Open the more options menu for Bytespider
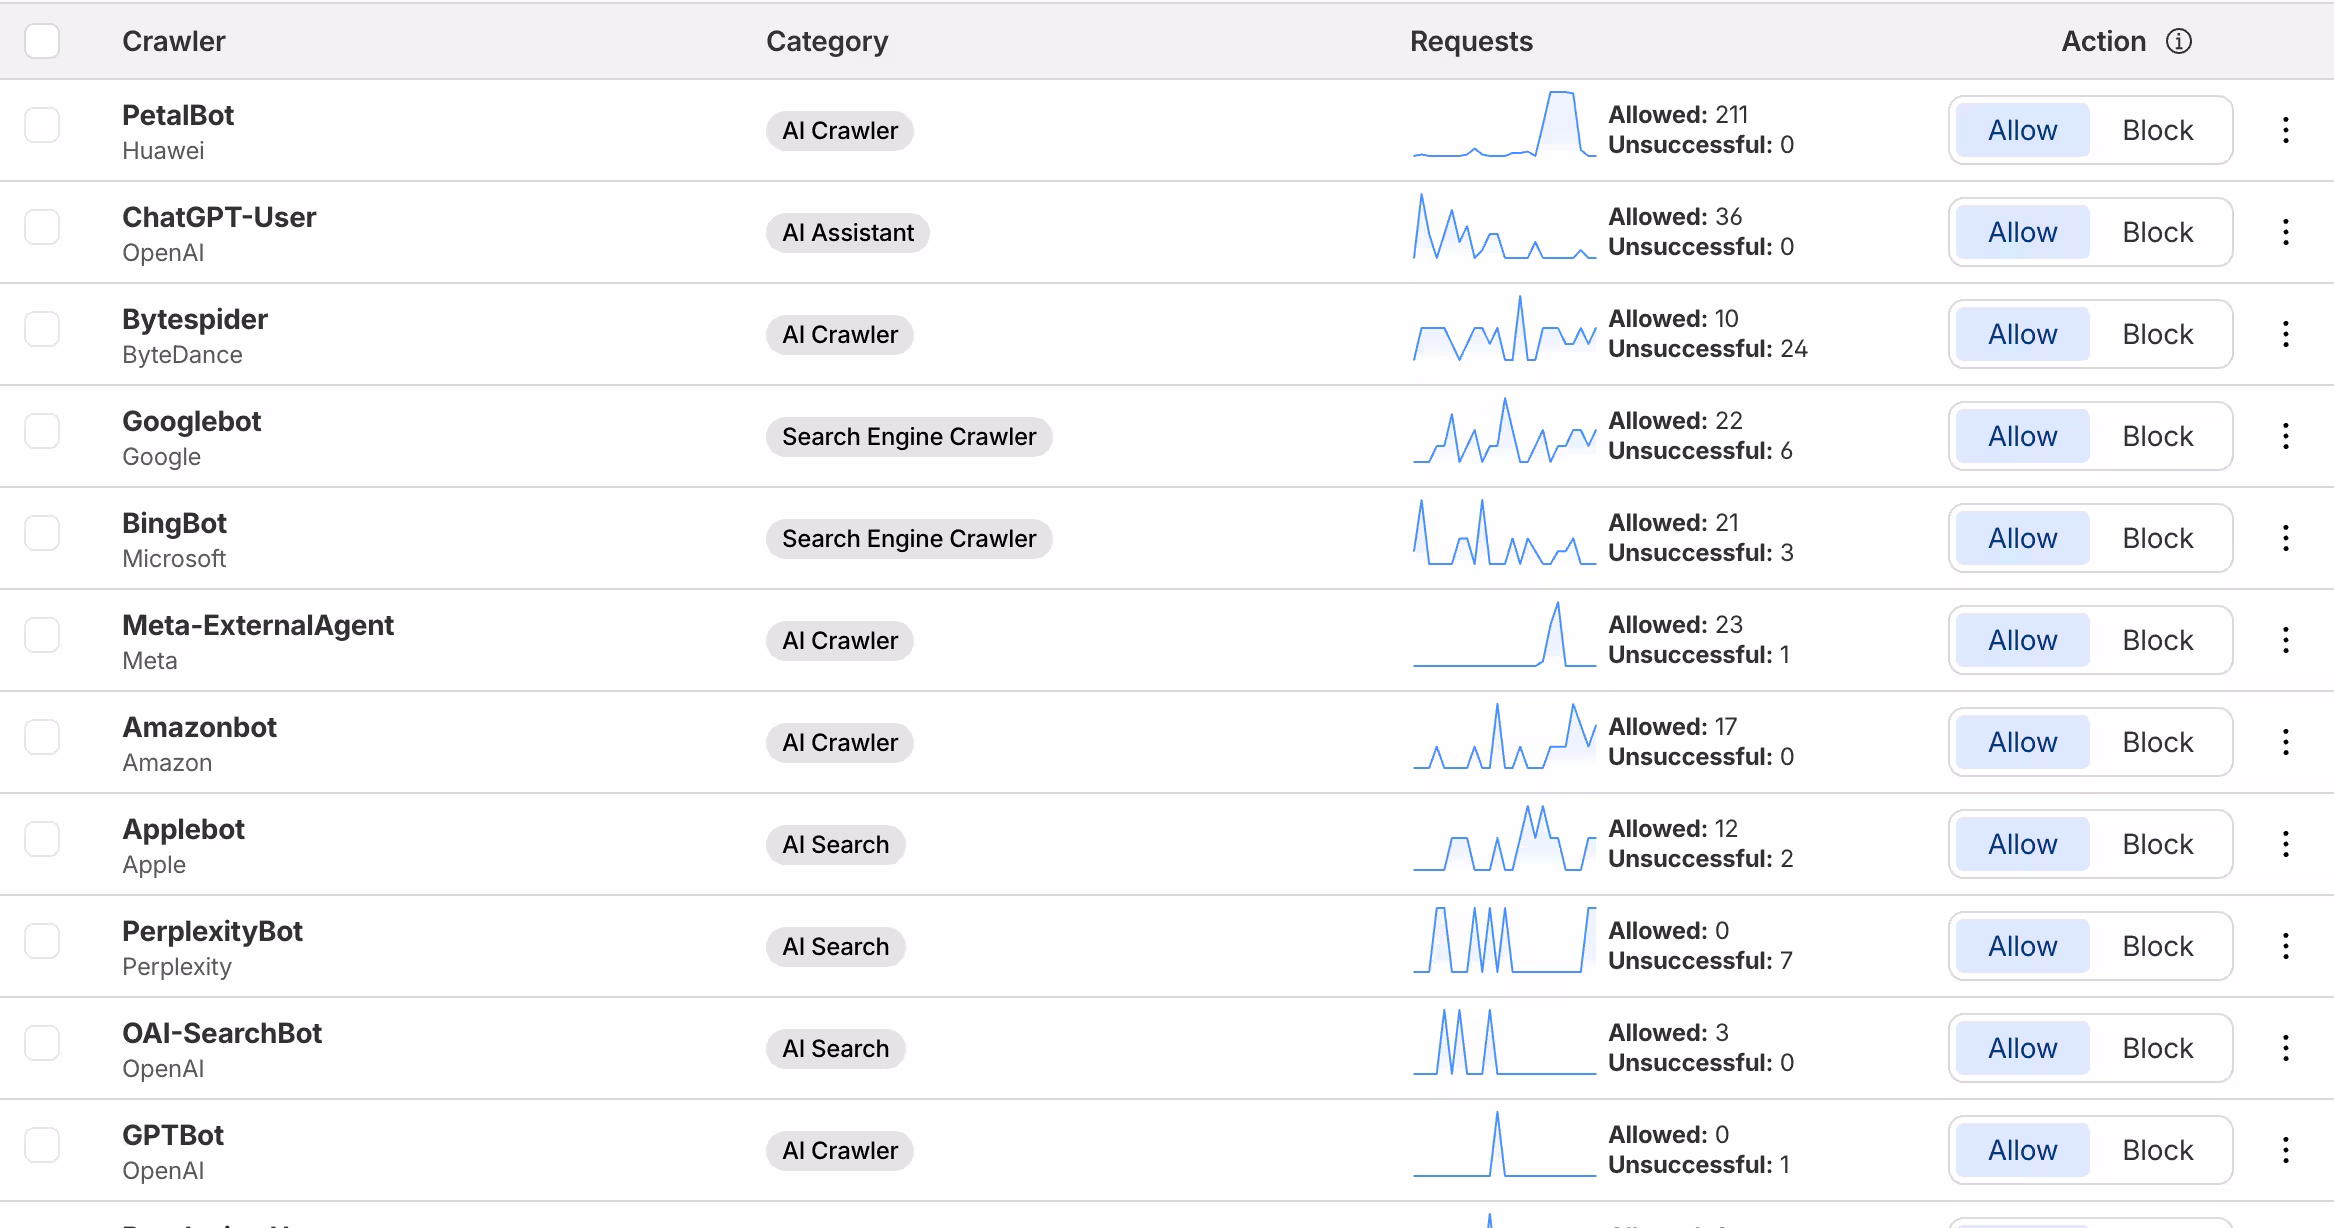2334x1228 pixels. [x=2286, y=334]
